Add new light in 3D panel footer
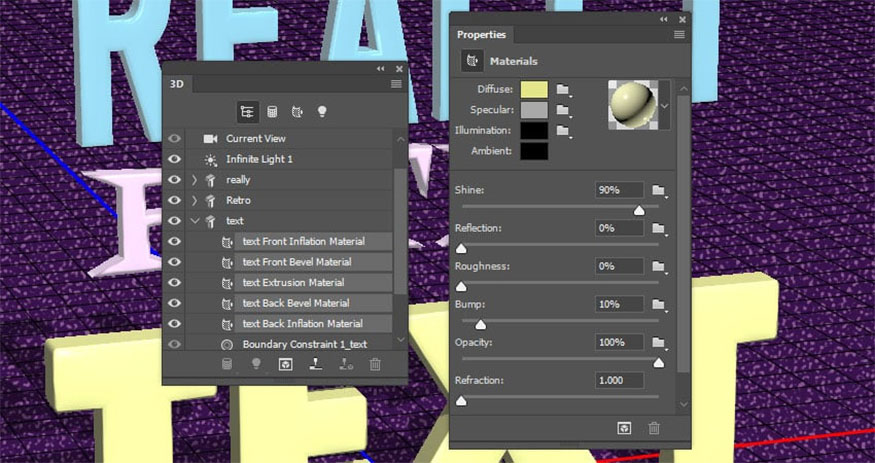Screen dimensions: 875x463 click(256, 364)
